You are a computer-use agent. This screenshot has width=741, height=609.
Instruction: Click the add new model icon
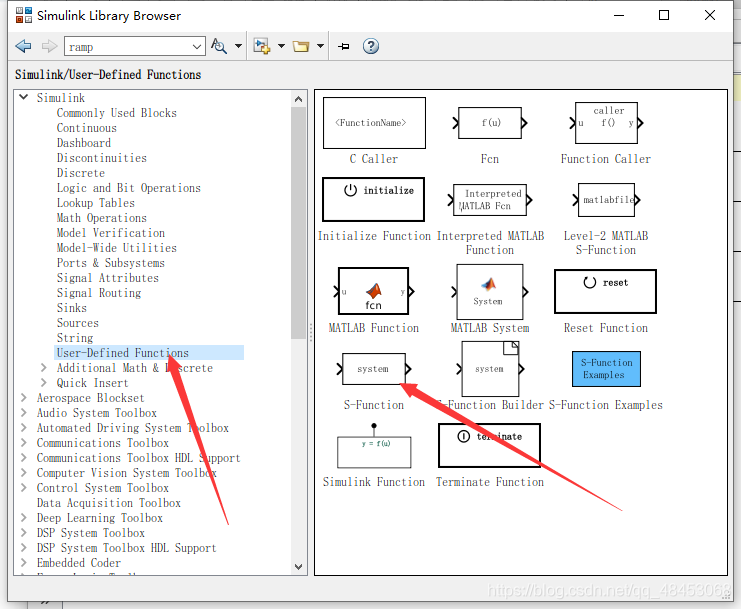261,46
